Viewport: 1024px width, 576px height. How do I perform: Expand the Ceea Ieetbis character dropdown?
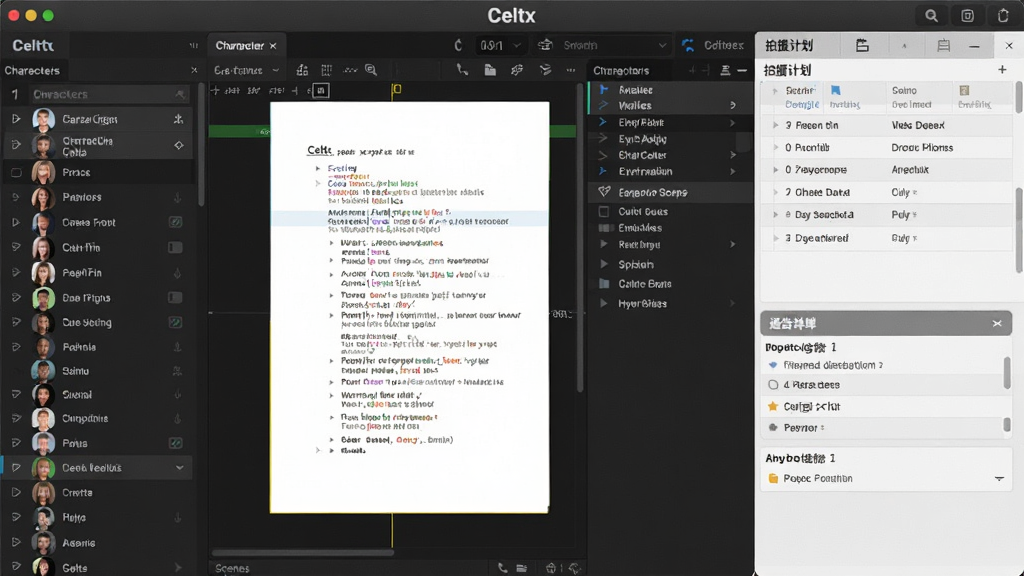click(179, 468)
